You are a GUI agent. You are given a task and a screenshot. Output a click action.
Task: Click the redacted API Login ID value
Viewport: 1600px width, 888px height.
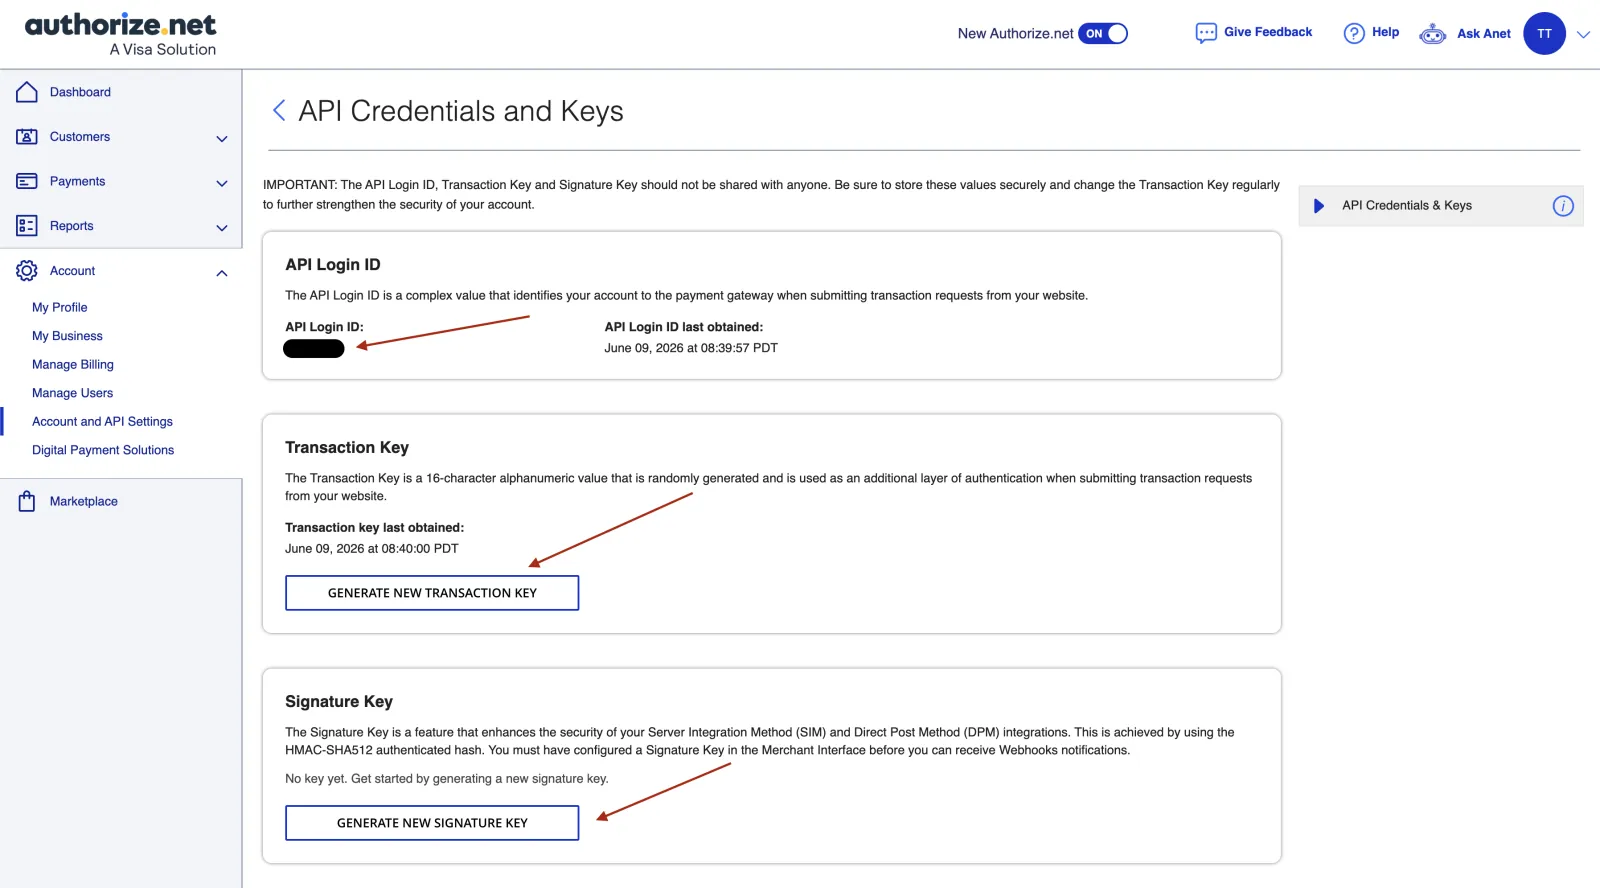pos(314,348)
